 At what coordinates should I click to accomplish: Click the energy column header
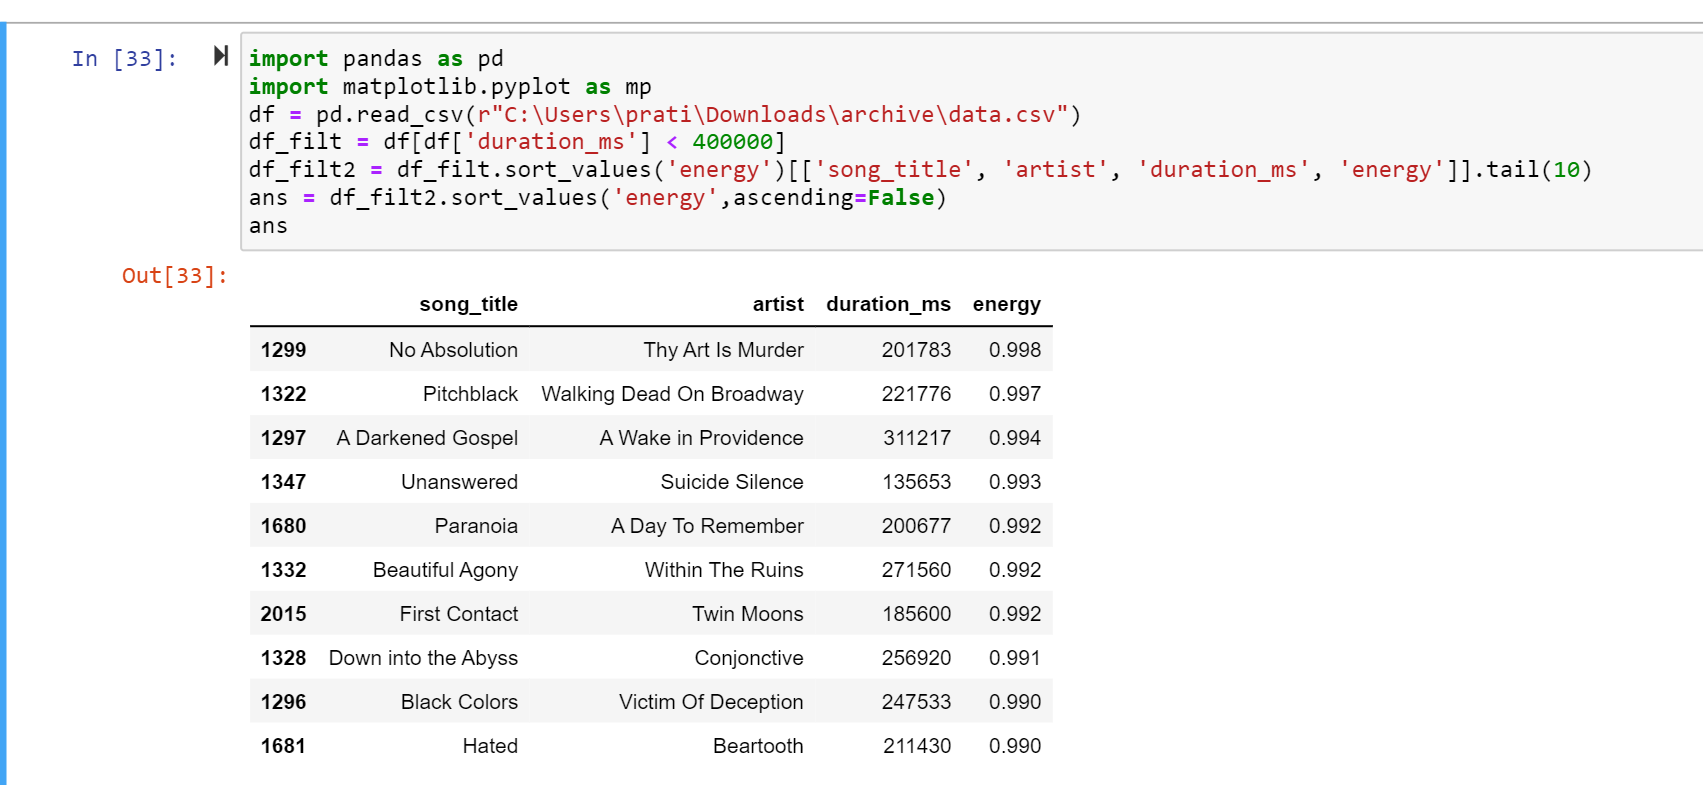tap(1006, 304)
